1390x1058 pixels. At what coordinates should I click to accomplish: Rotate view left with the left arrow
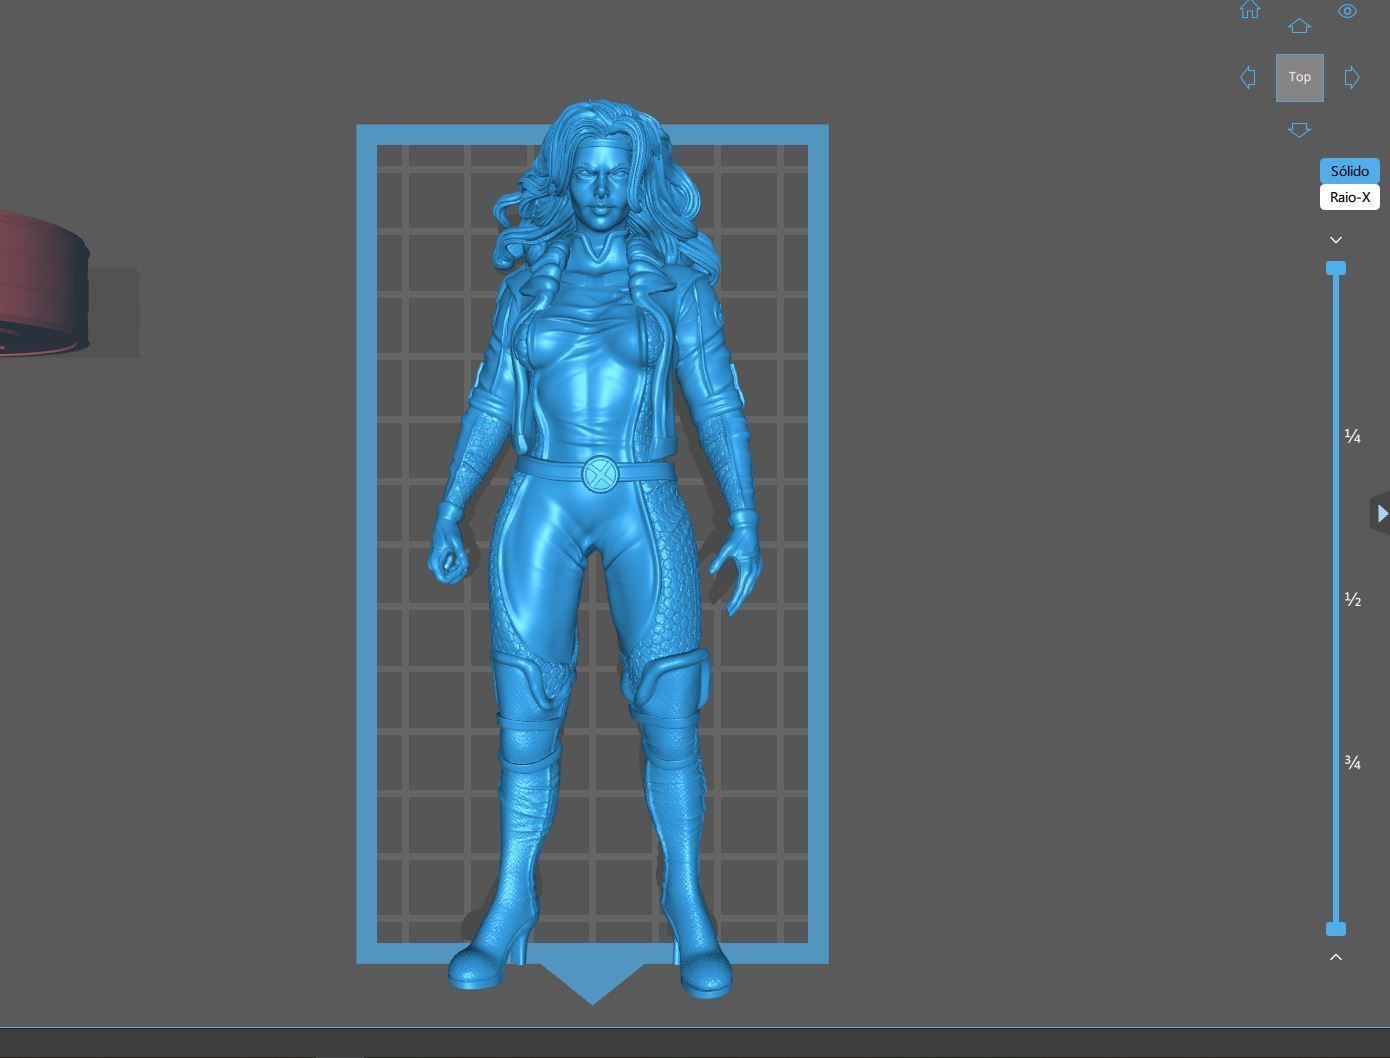pos(1248,77)
